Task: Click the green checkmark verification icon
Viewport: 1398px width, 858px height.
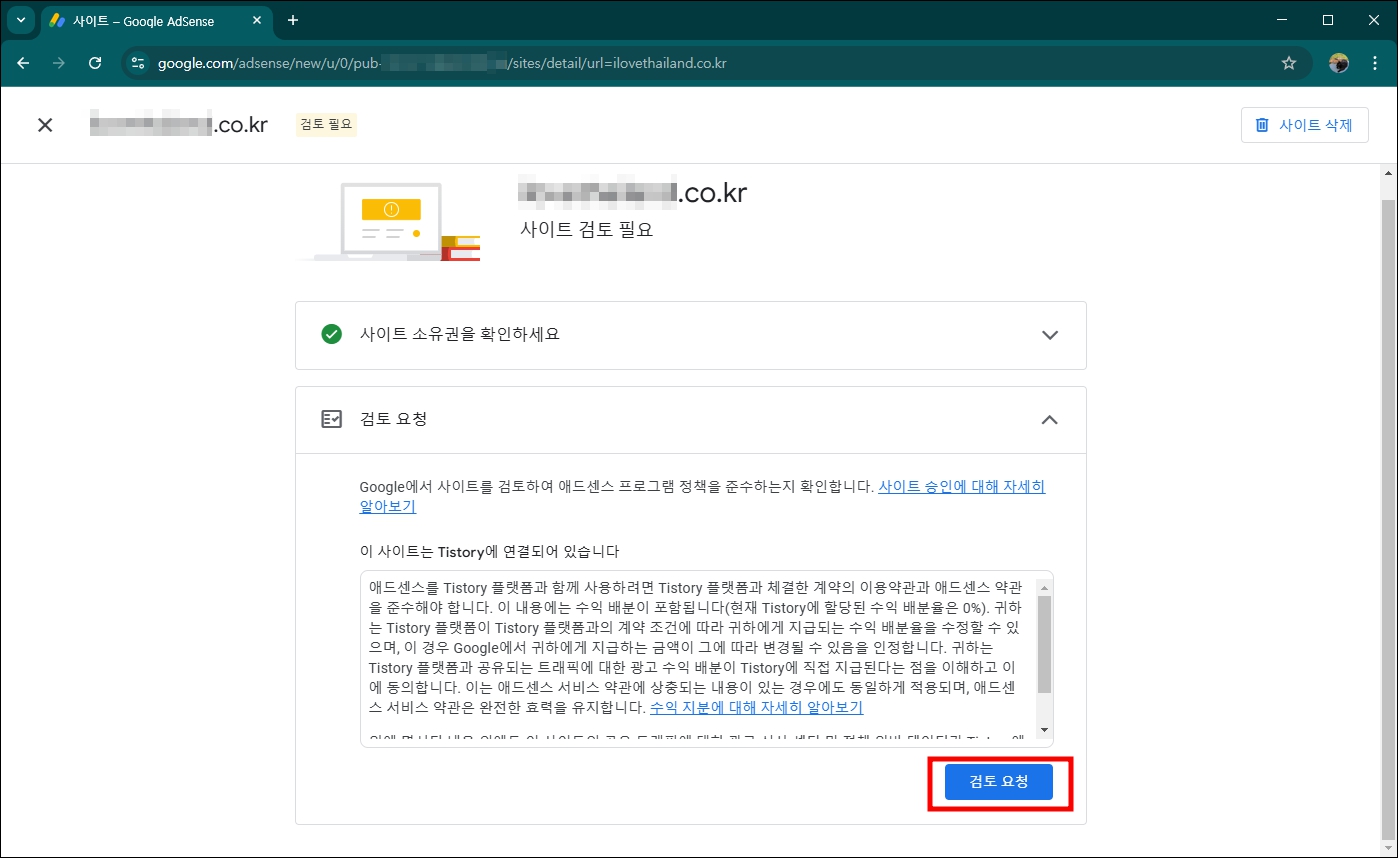Action: click(331, 334)
